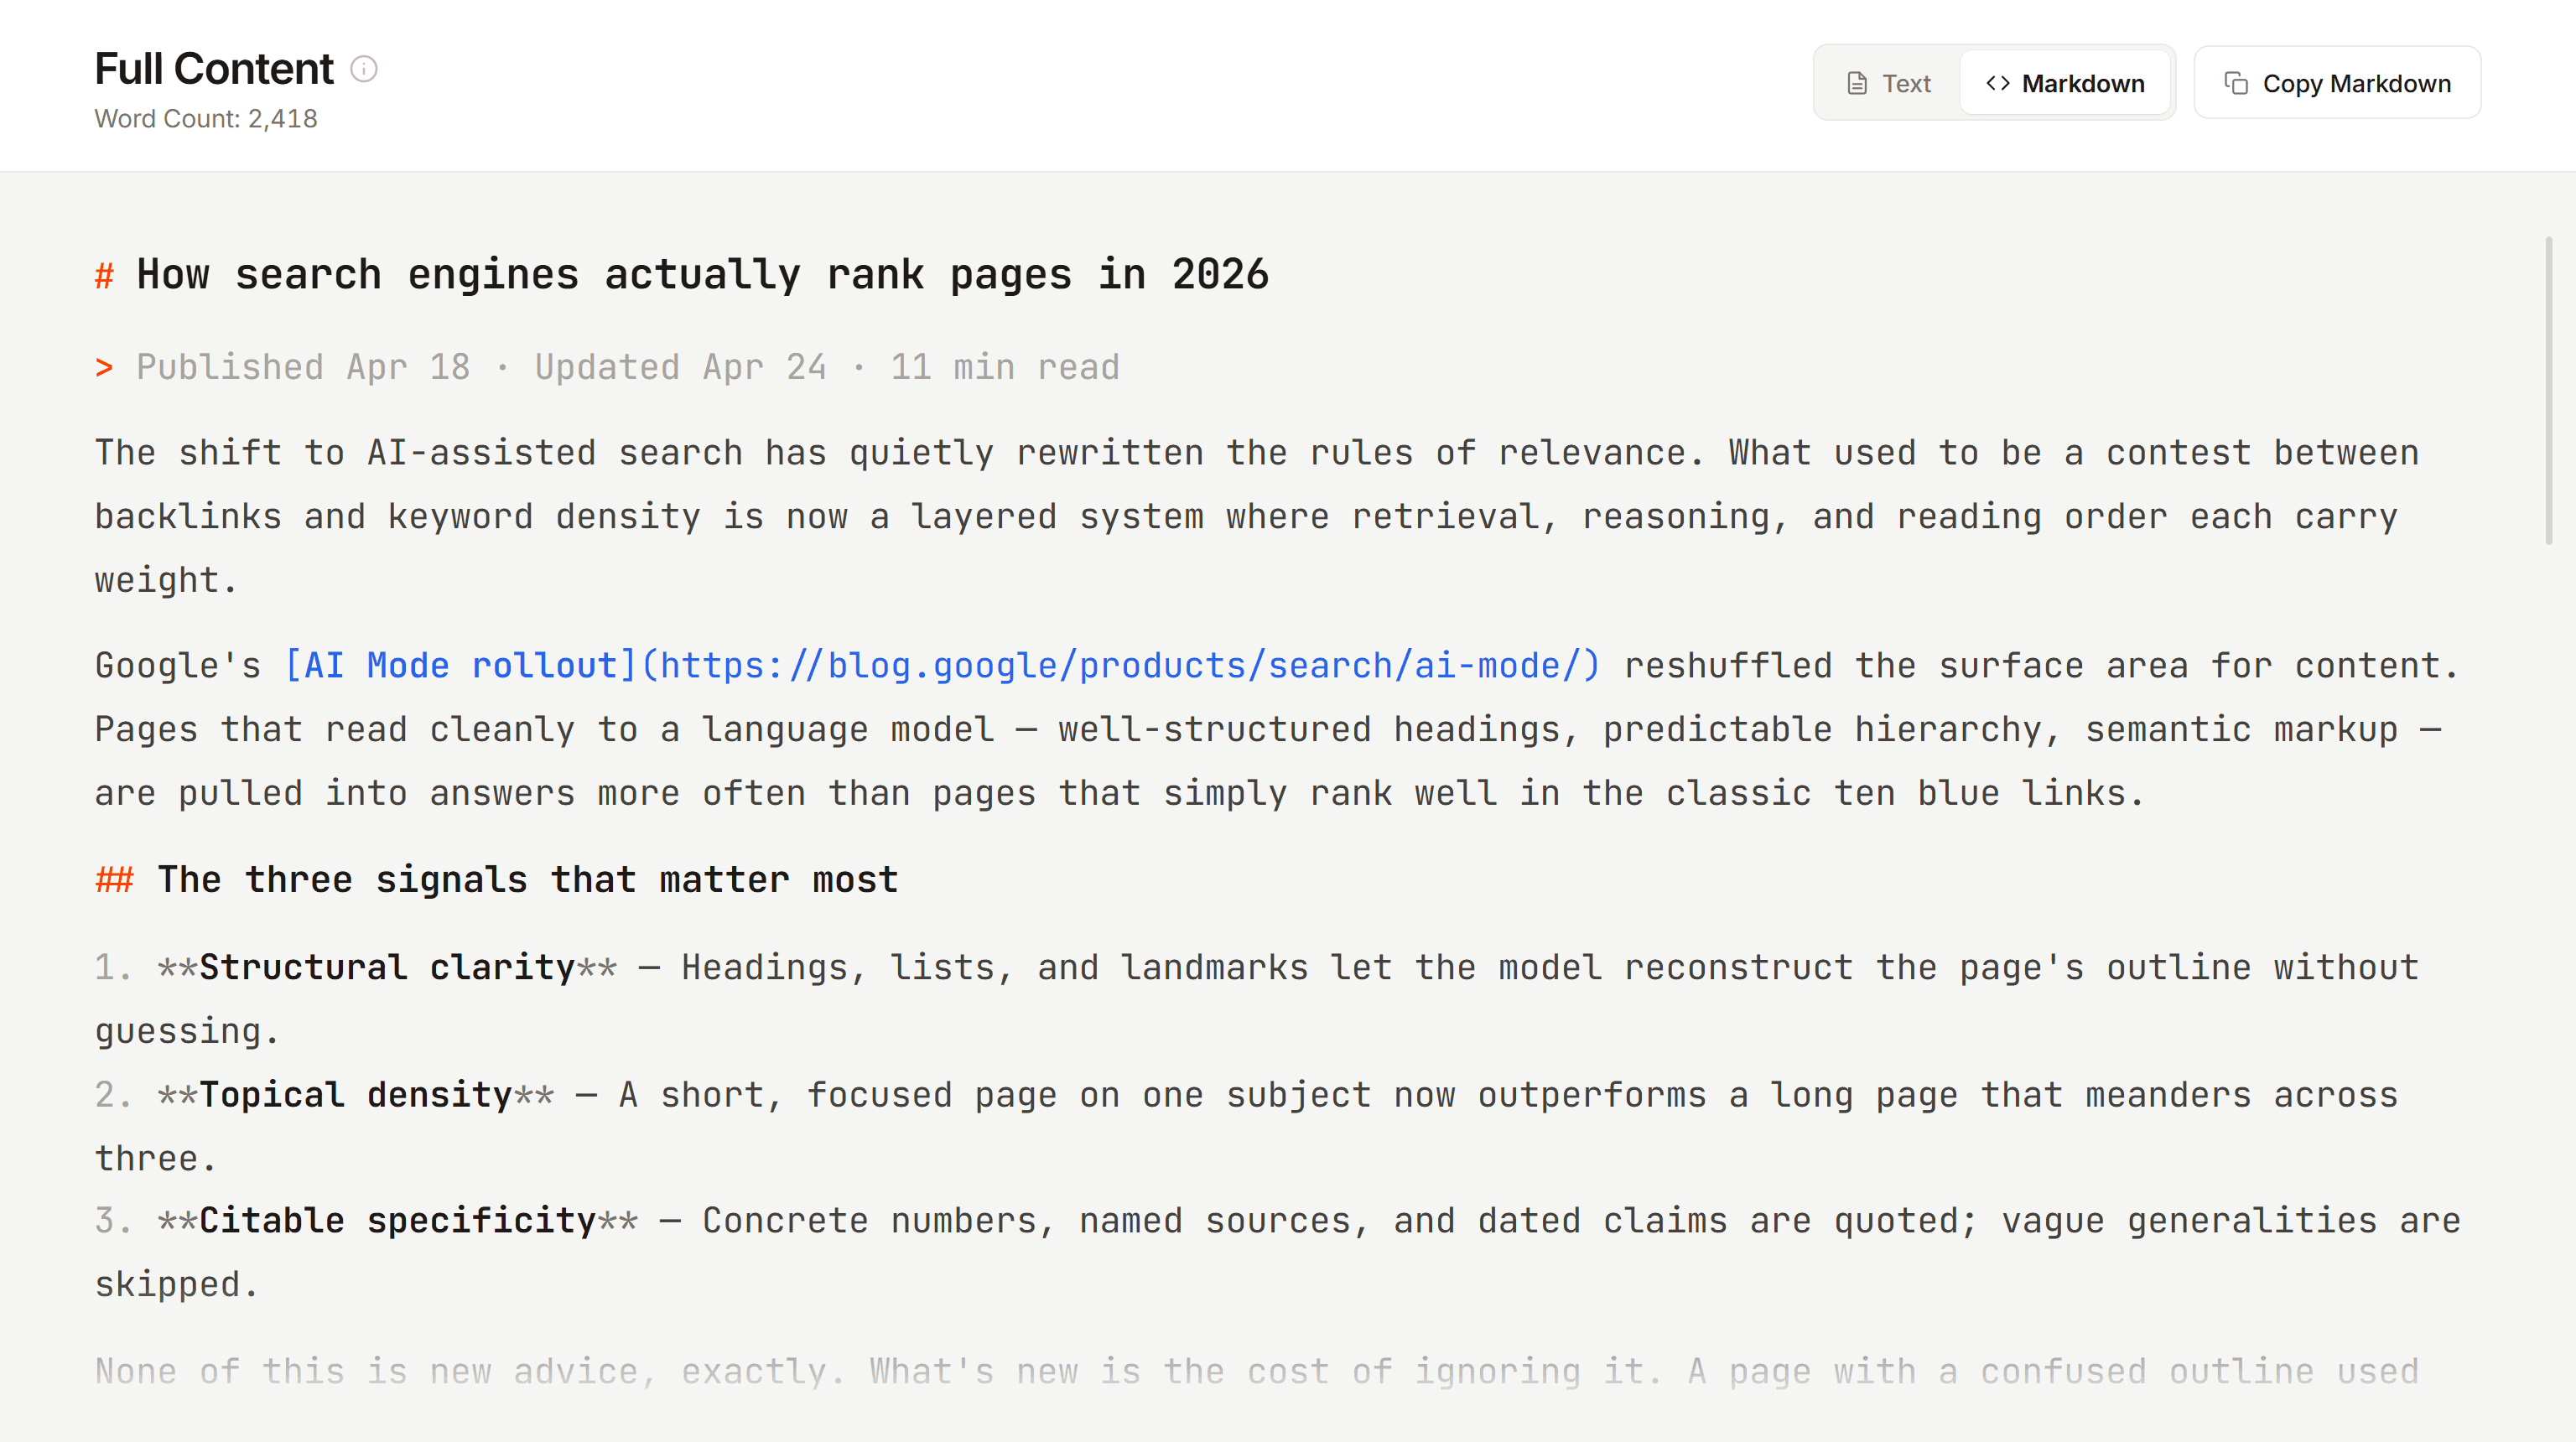
Task: Click the Copy Markdown button
Action: [x=2337, y=83]
